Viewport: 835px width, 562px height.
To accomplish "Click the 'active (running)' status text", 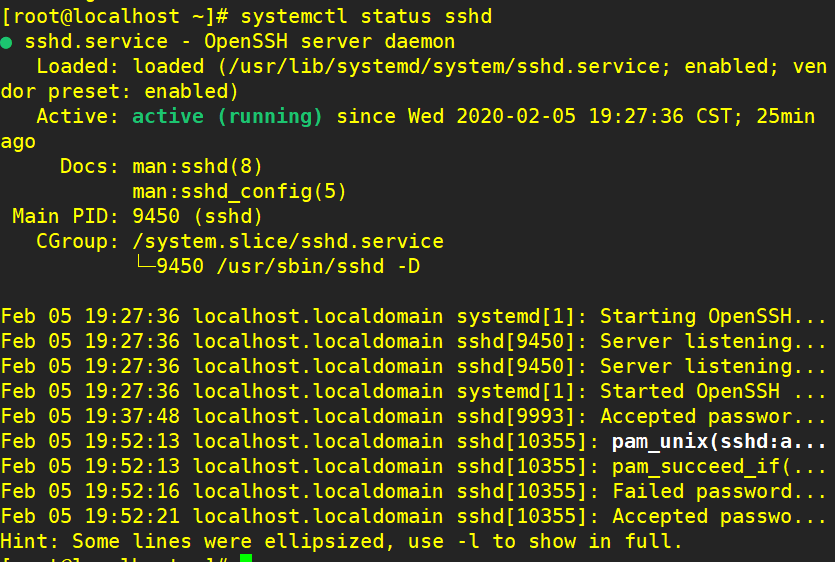I will pos(228,116).
